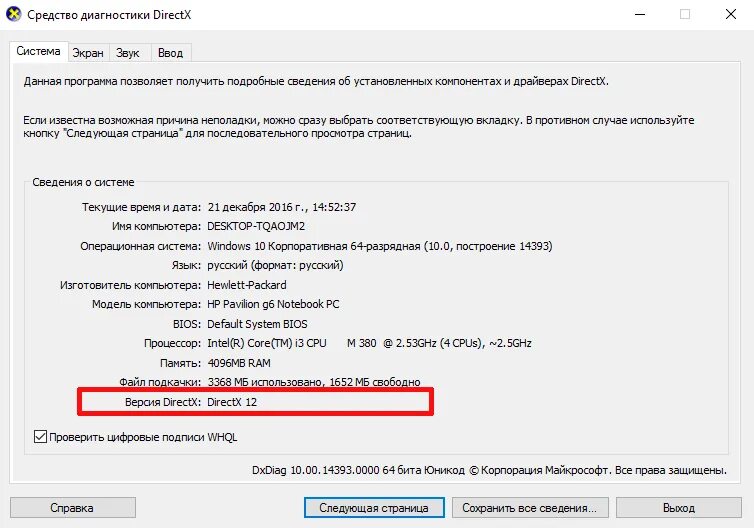The width and height of the screenshot is (754, 528).
Task: Click the manufacturer value Hewlett-Packard
Action: [247, 285]
